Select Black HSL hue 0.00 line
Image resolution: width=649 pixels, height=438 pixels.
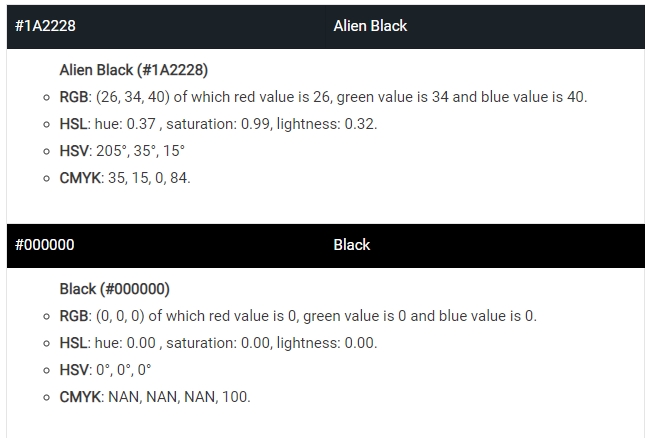click(x=219, y=343)
